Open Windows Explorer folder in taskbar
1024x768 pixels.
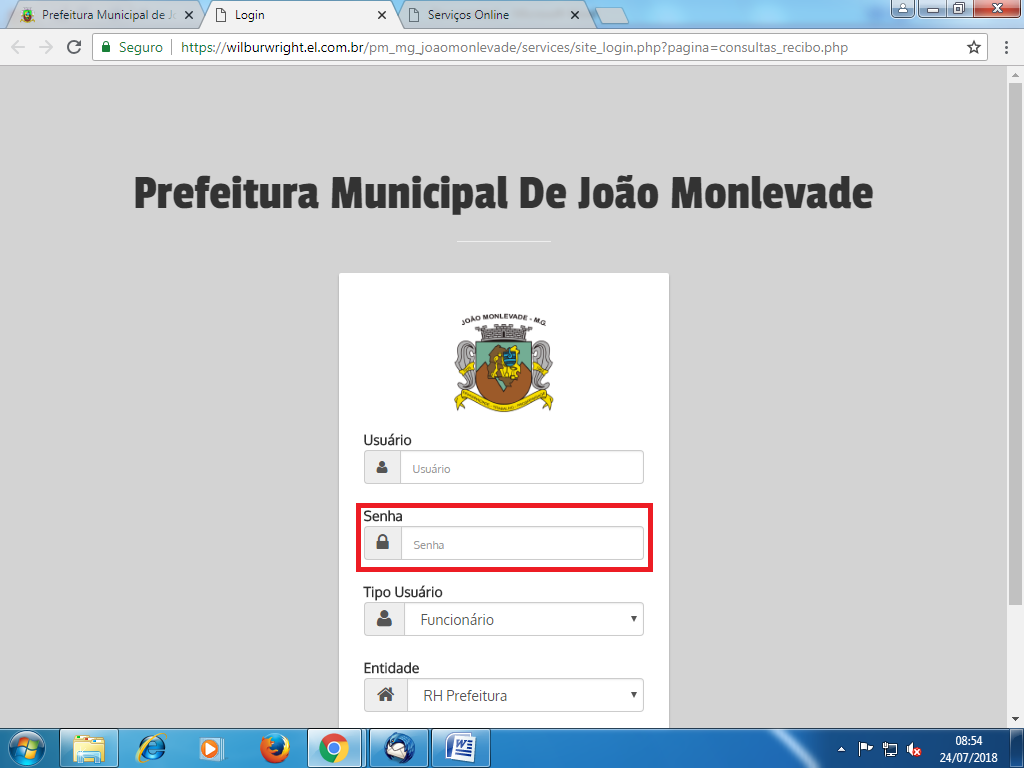(90, 748)
